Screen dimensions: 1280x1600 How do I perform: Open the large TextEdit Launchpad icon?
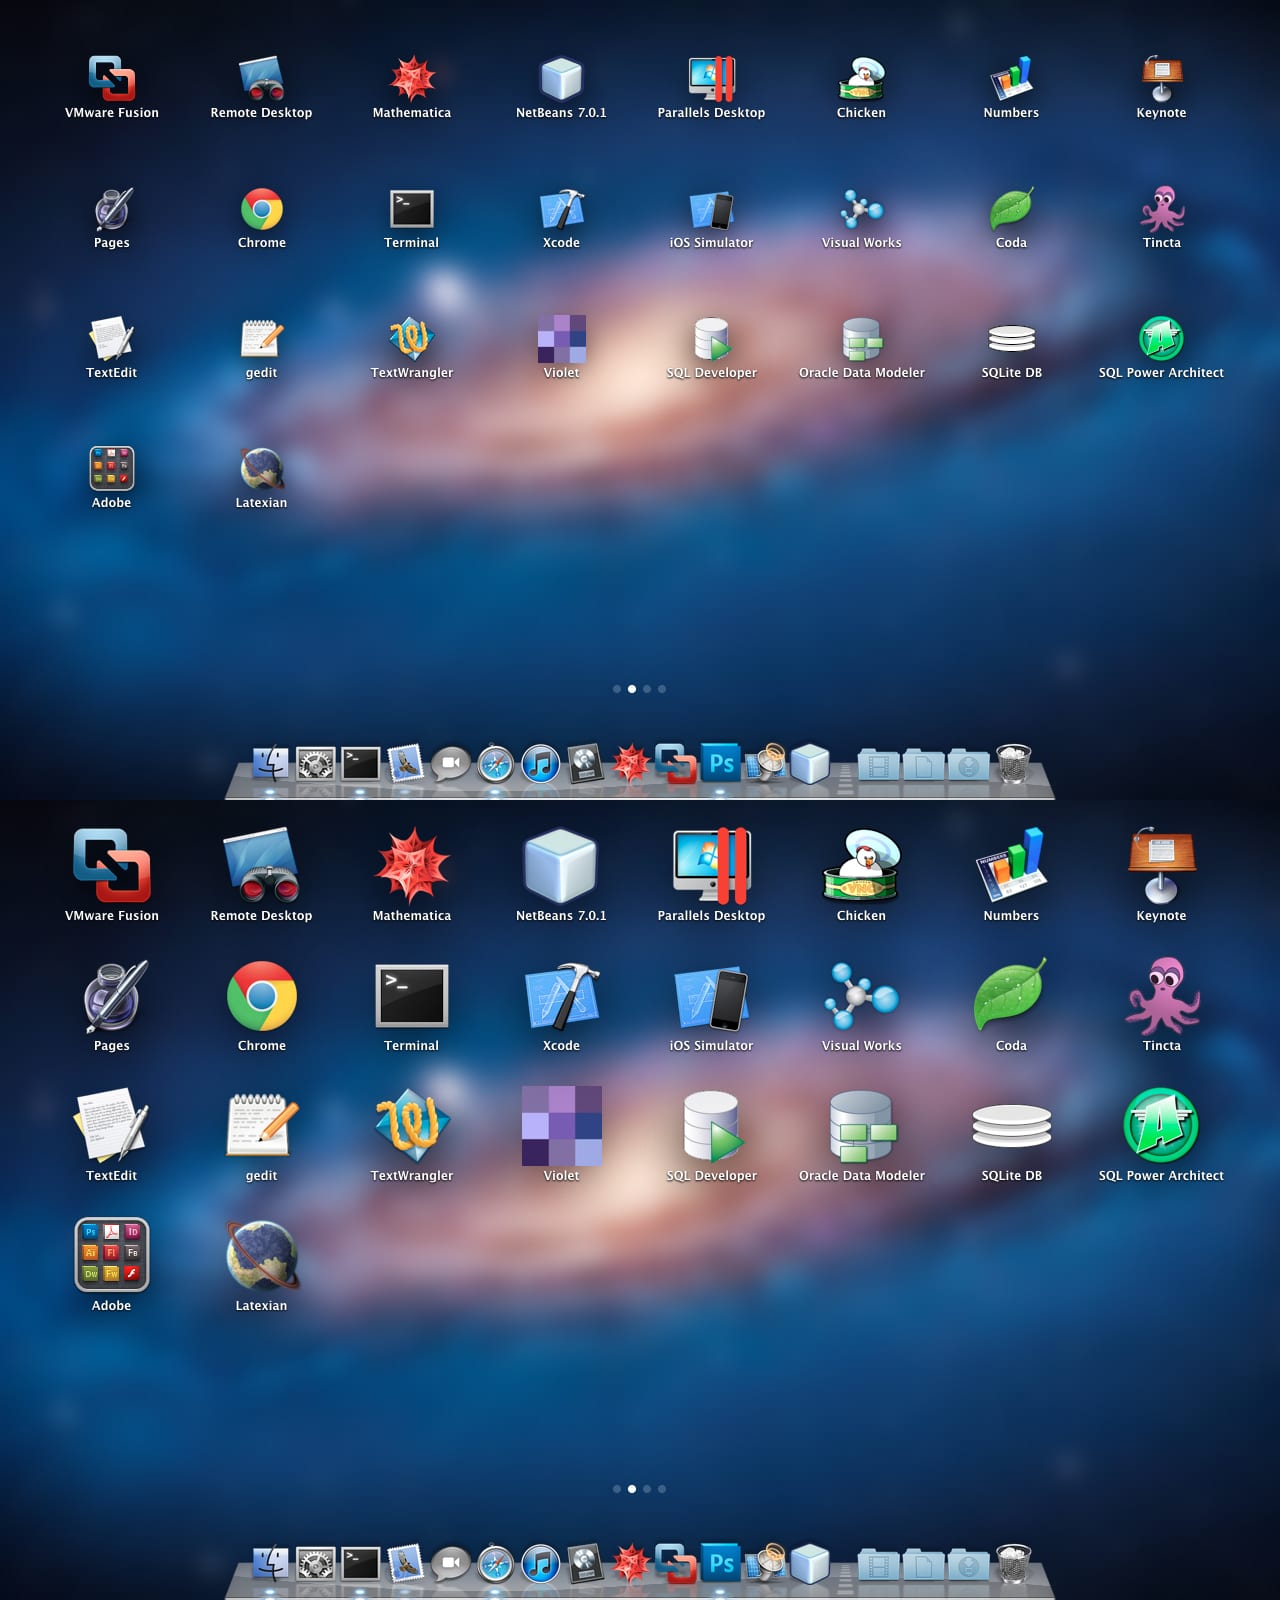pyautogui.click(x=111, y=1125)
